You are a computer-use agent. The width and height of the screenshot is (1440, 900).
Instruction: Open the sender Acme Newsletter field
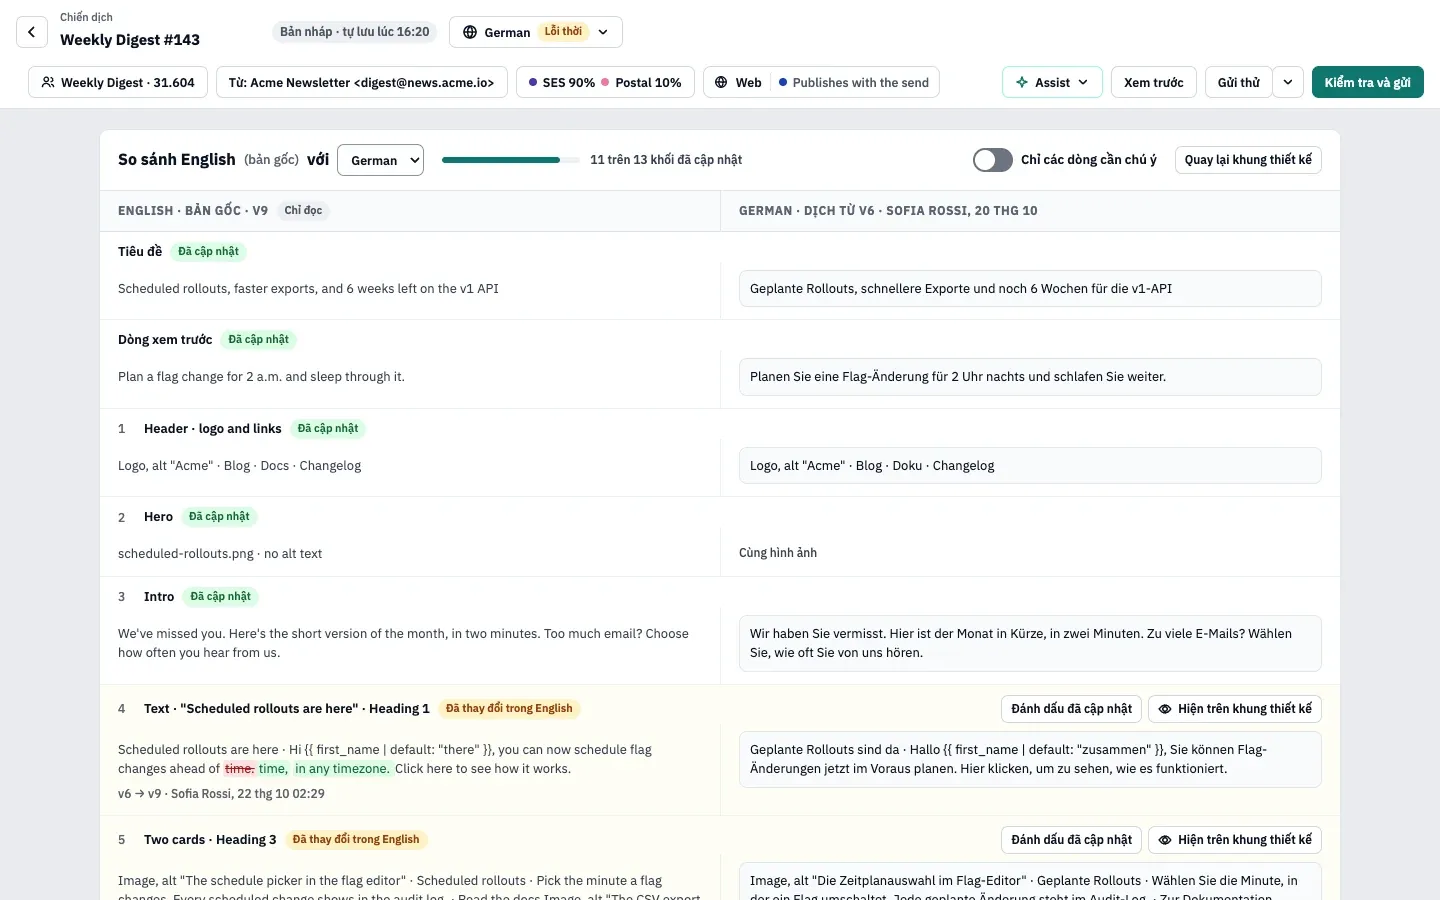[362, 82]
